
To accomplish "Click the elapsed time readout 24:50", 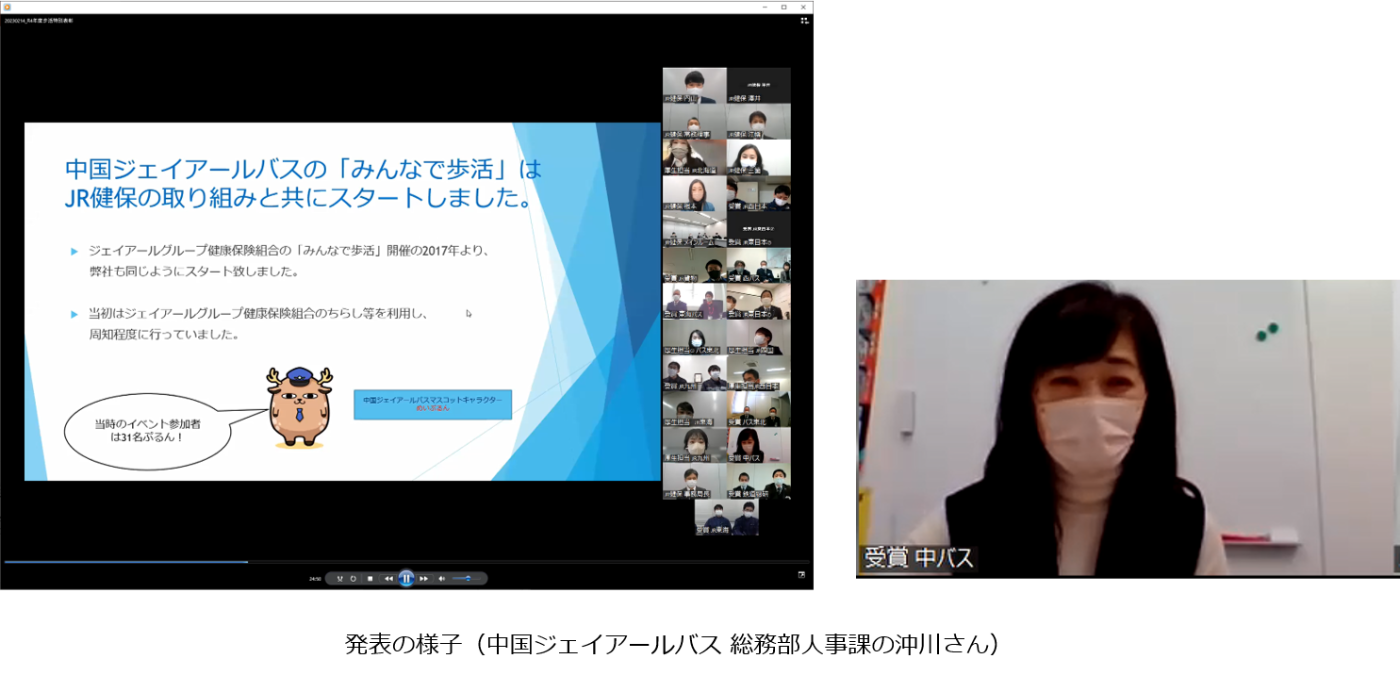I will [x=315, y=578].
